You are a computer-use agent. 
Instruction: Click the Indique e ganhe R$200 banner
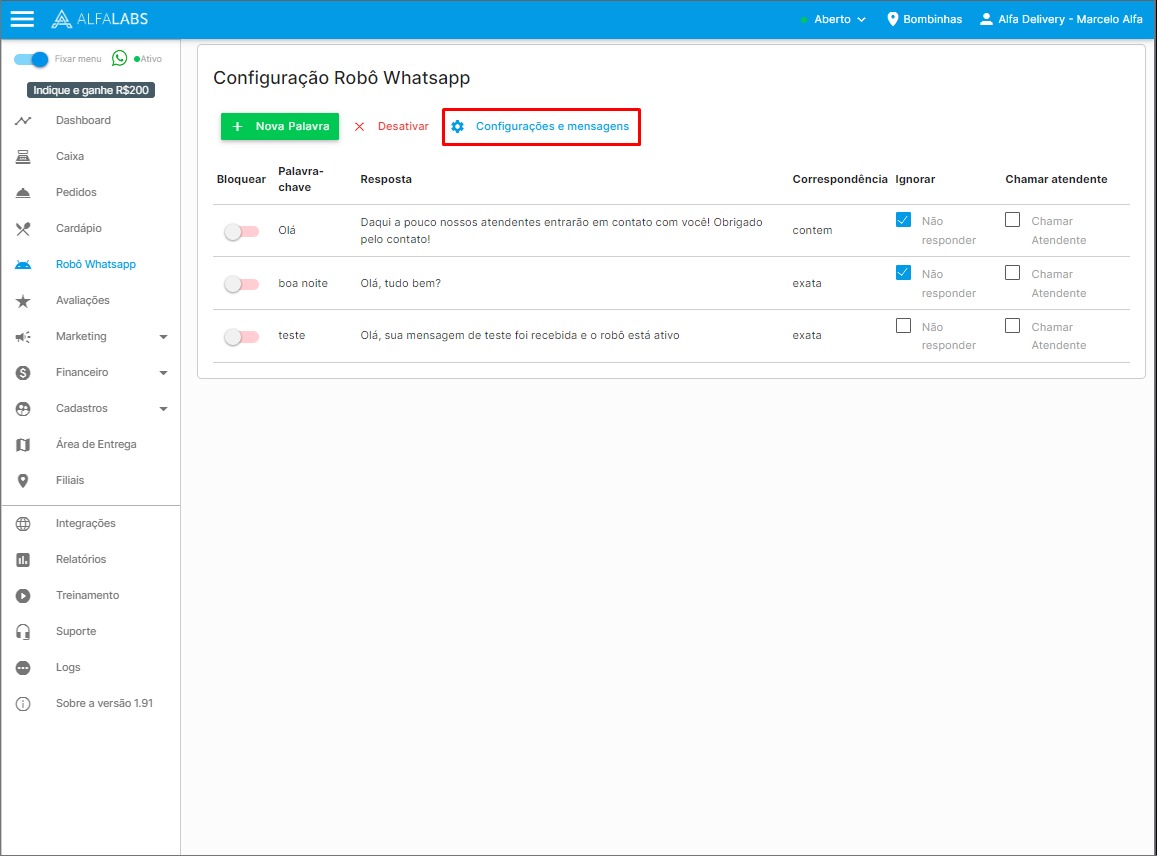point(91,90)
